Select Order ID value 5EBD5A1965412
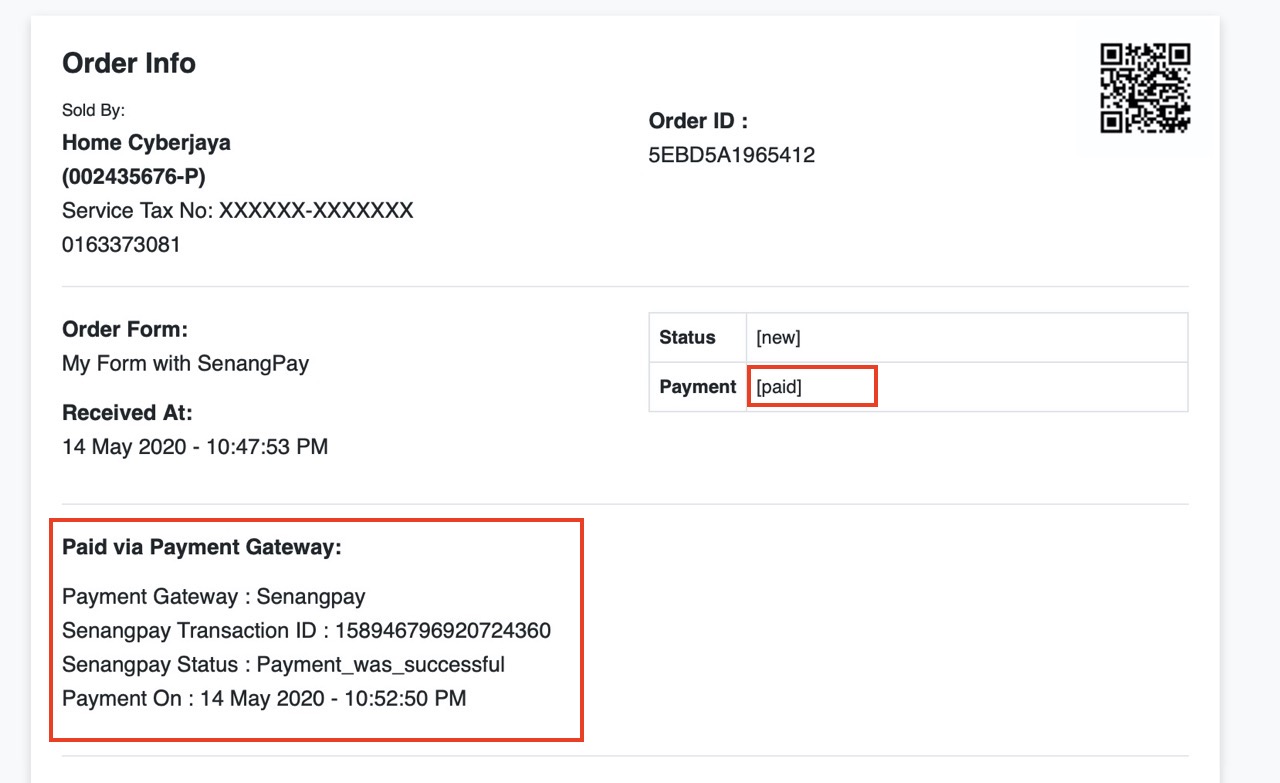 click(732, 155)
